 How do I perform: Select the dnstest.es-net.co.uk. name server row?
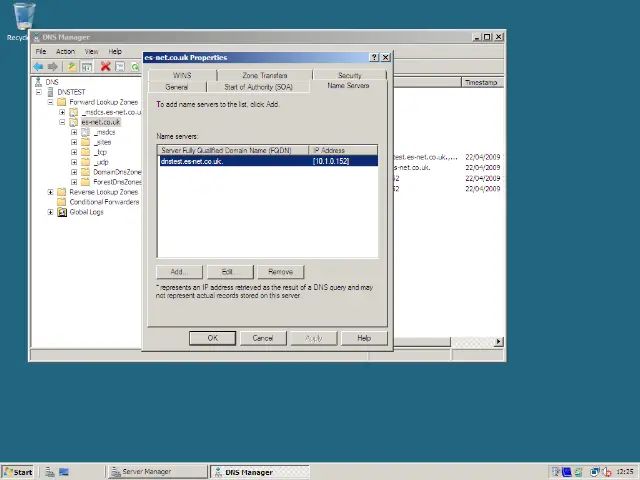pyautogui.click(x=269, y=161)
